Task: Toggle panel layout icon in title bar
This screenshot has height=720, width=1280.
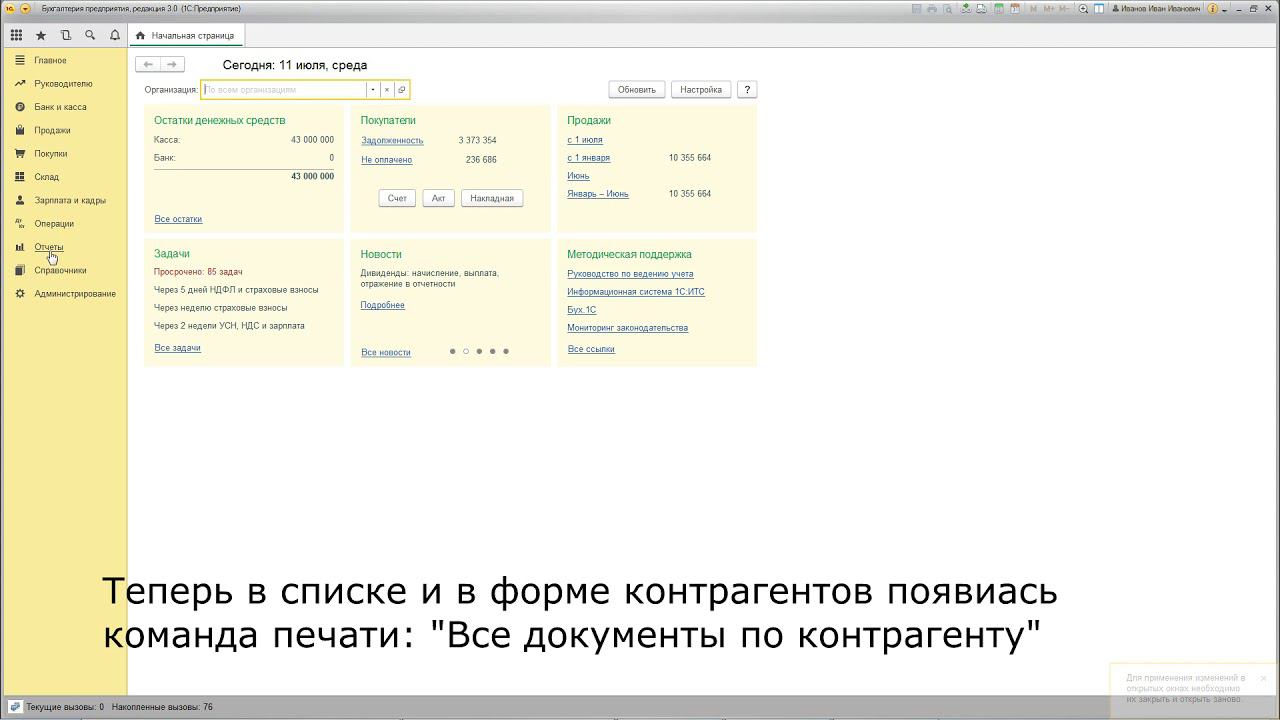Action: [x=1099, y=8]
